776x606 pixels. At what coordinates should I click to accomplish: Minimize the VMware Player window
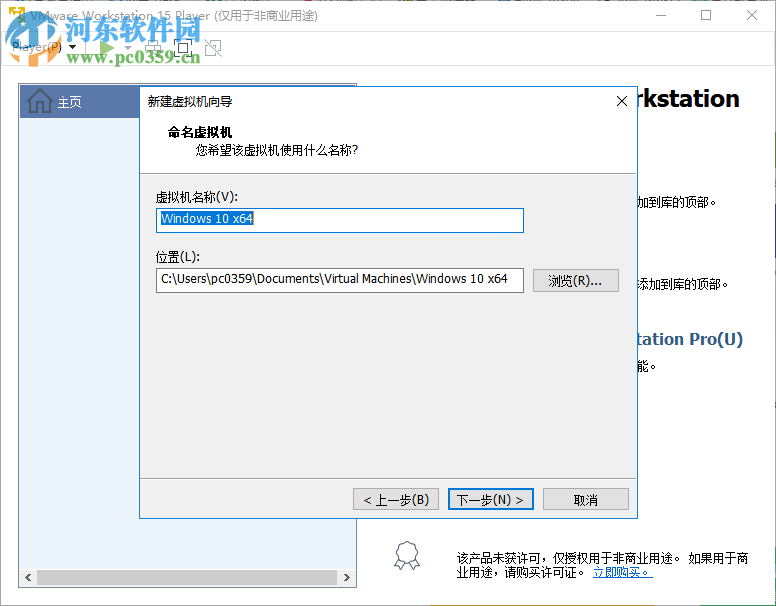[x=661, y=15]
